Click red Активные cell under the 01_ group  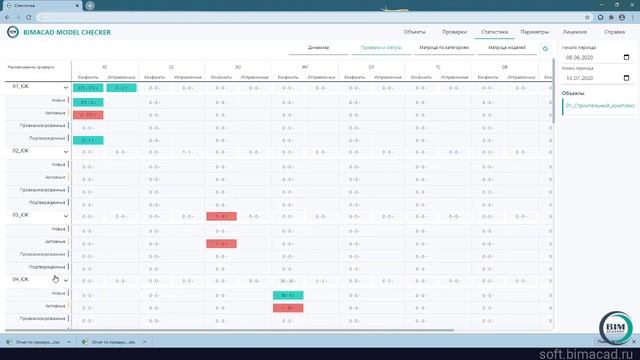(x=88, y=115)
